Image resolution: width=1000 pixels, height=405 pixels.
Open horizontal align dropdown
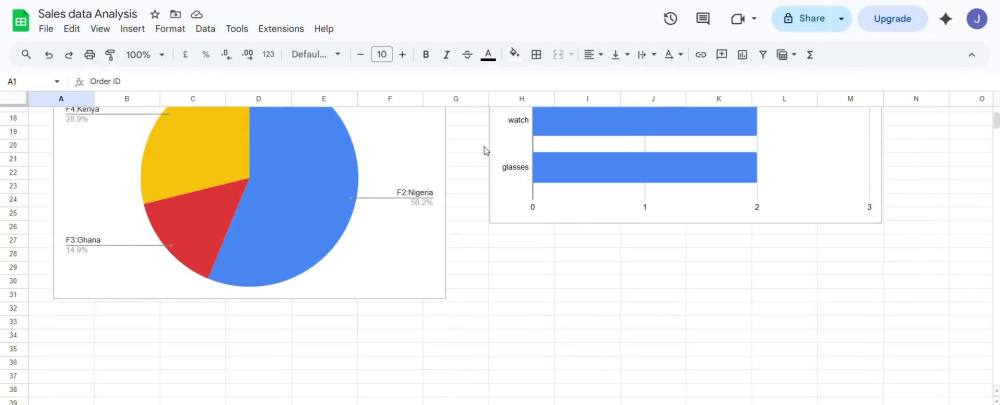tap(593, 55)
